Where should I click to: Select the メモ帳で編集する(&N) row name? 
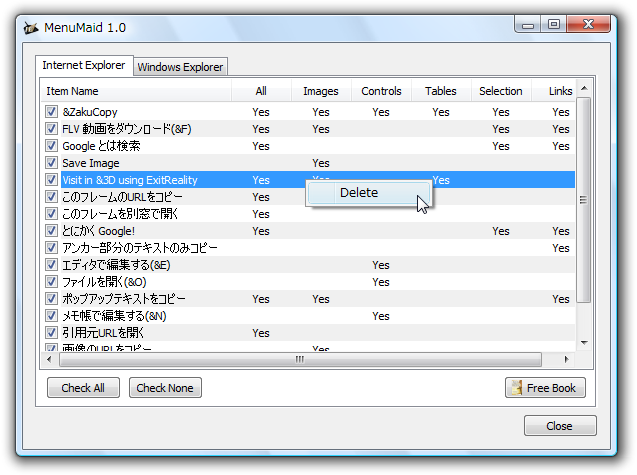114,316
